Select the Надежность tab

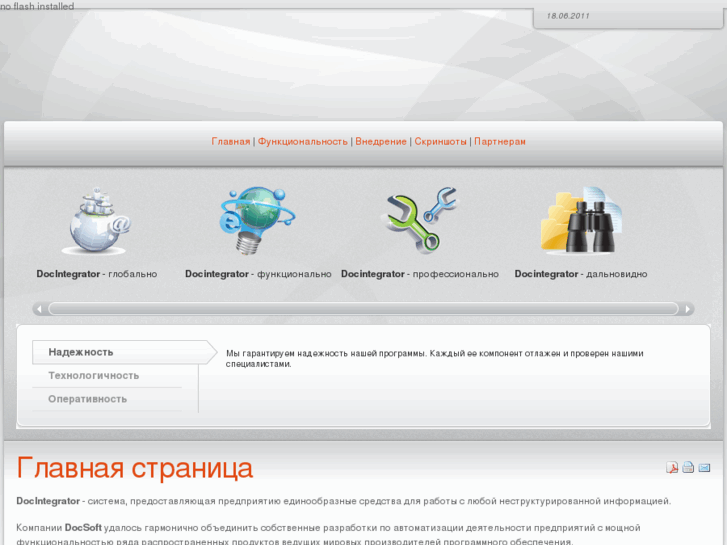pos(124,352)
